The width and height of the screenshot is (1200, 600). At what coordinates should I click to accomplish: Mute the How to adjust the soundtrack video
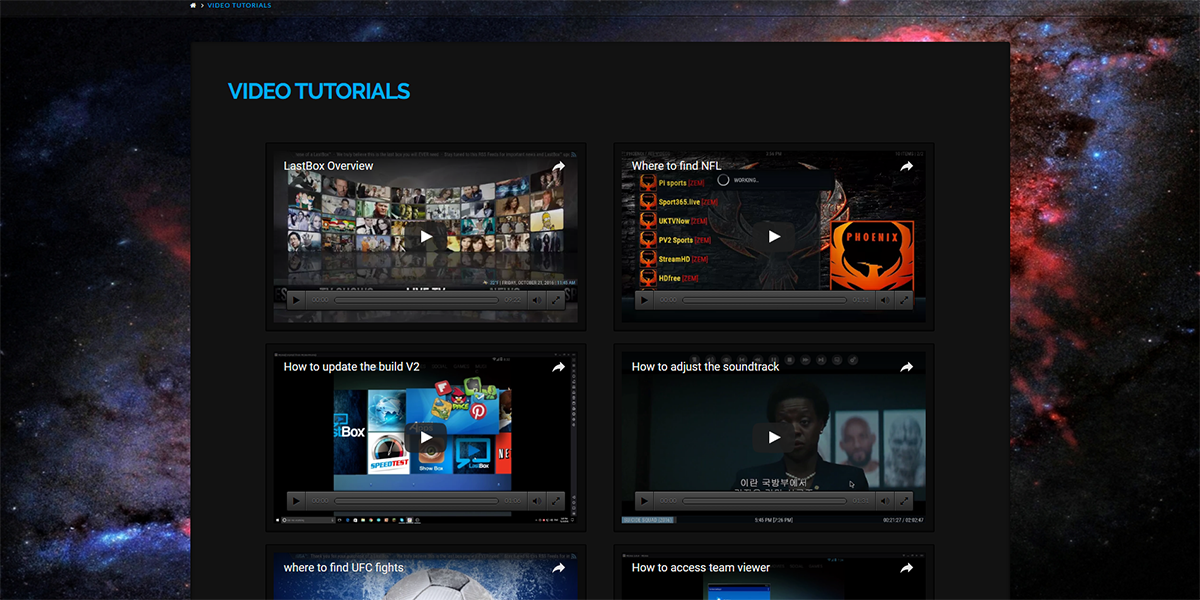point(884,500)
